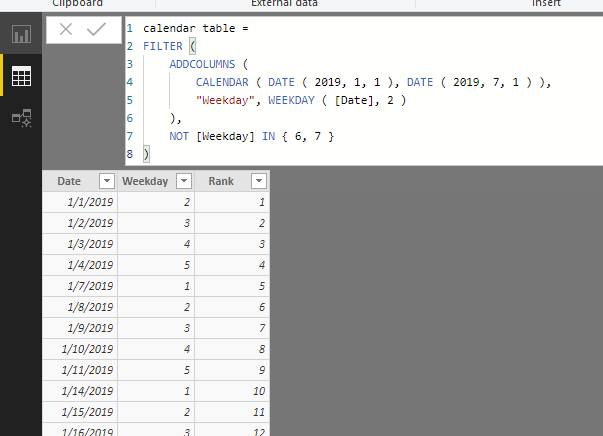Open Weekday column filter dropdown
Image resolution: width=603 pixels, height=436 pixels.
pyautogui.click(x=184, y=181)
